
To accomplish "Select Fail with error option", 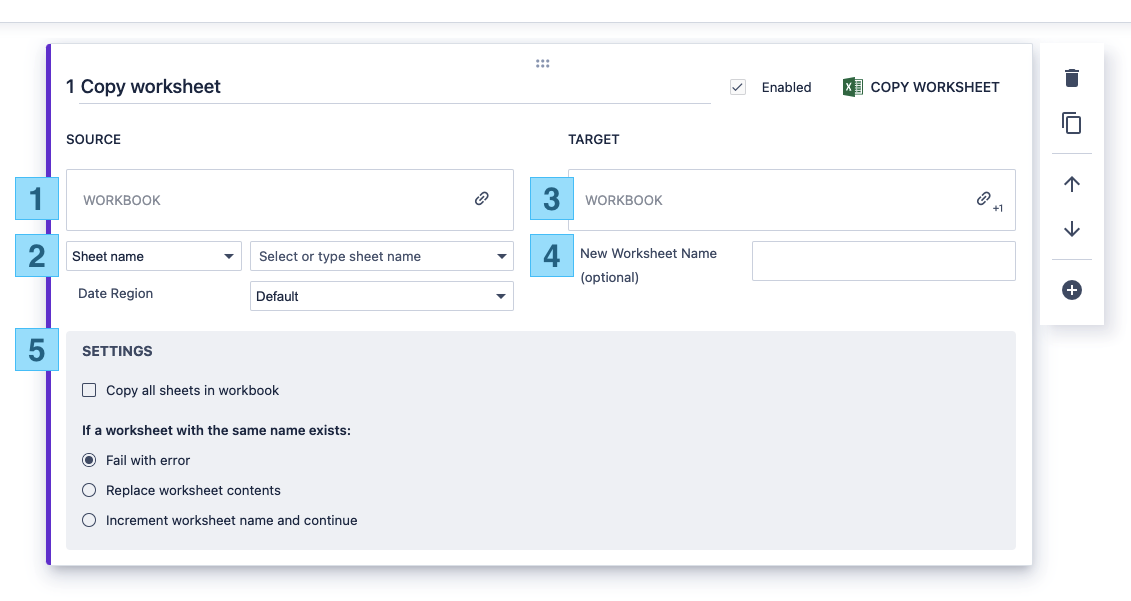I will (x=89, y=460).
